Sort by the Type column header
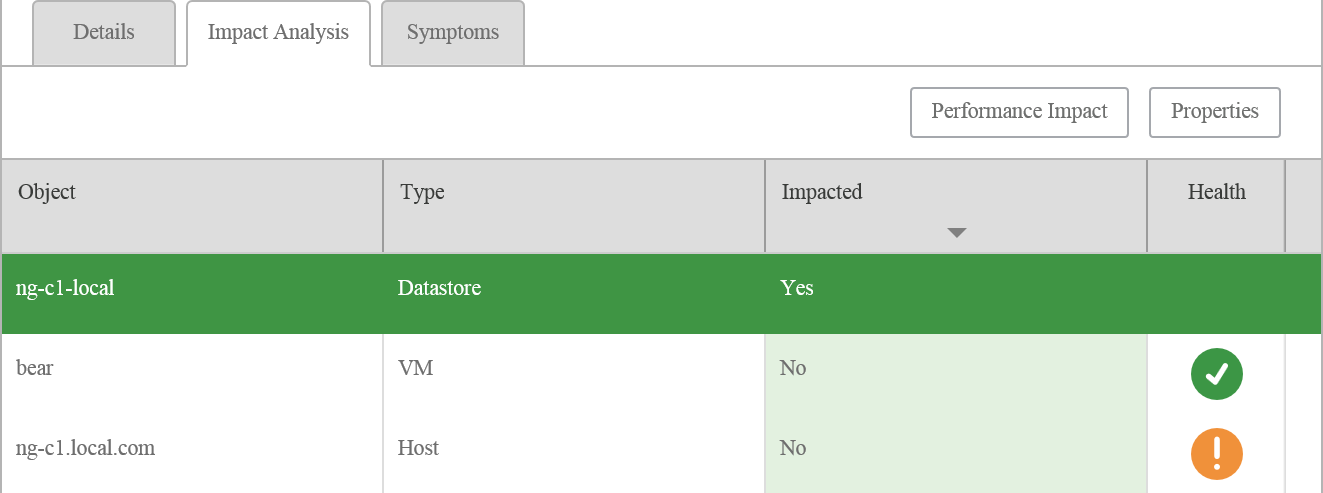The width and height of the screenshot is (1323, 493). pos(574,206)
